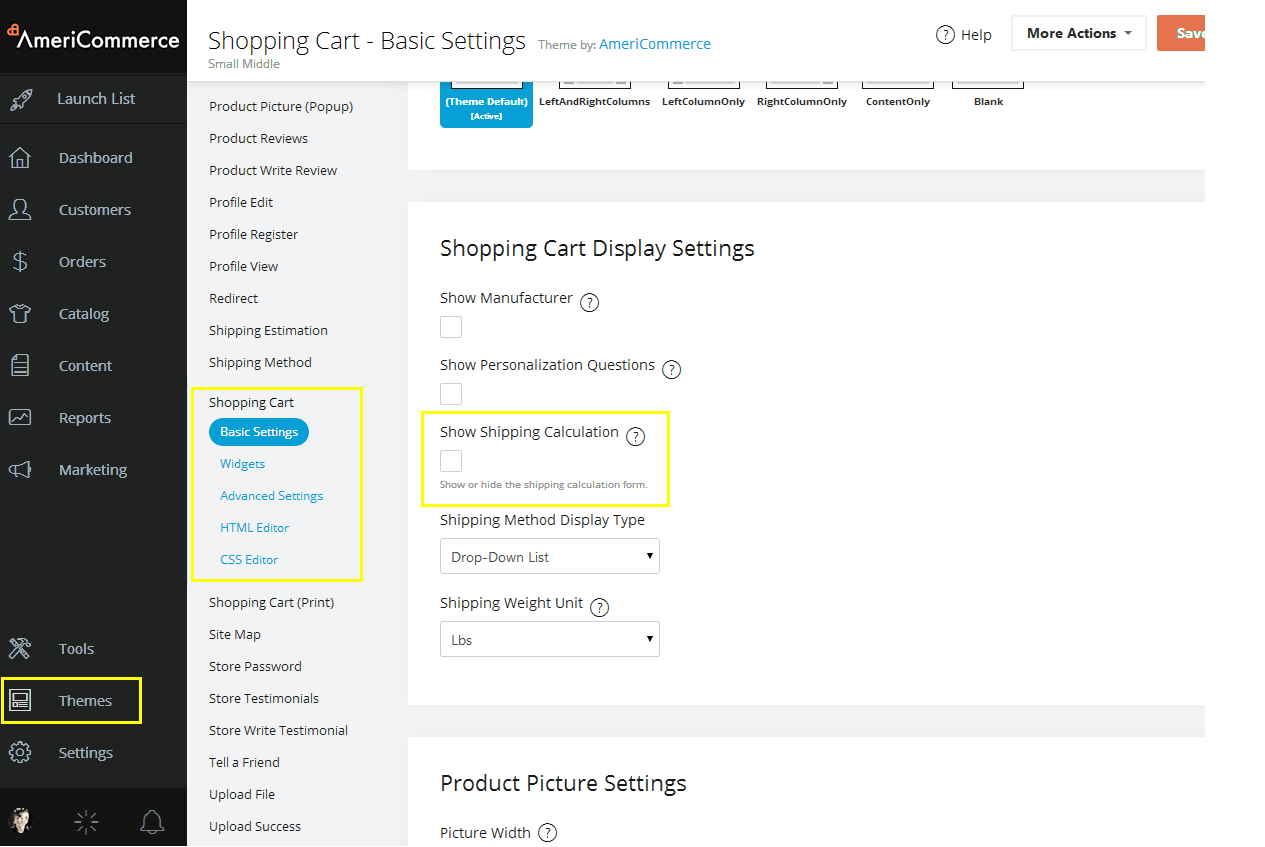Open the Shipping Method Display Type dropdown

click(549, 556)
